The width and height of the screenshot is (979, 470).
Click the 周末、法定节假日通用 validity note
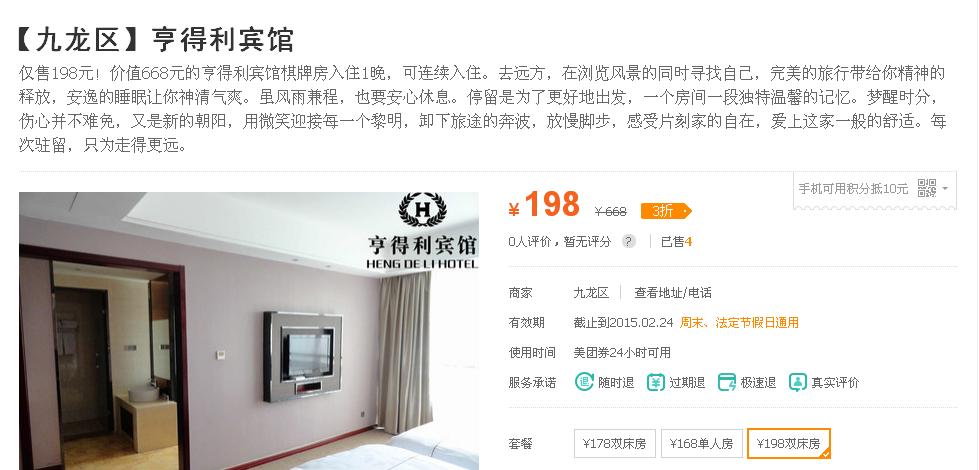739,323
